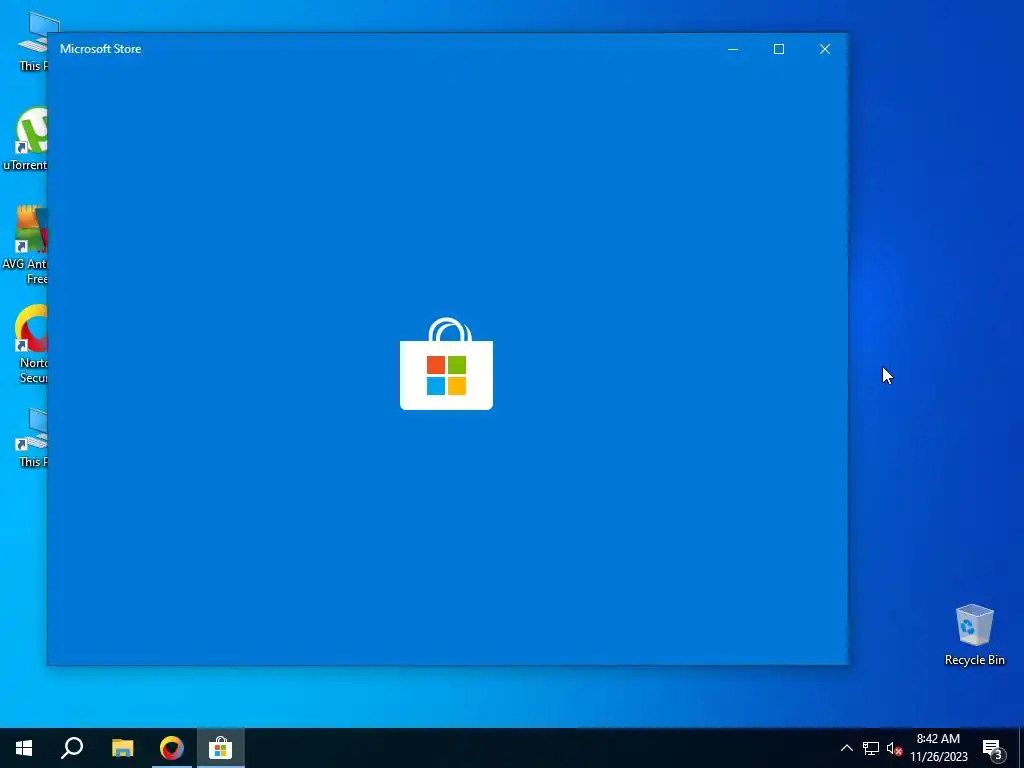Maximize the Microsoft Store window
This screenshot has height=768, width=1024.
[778, 49]
